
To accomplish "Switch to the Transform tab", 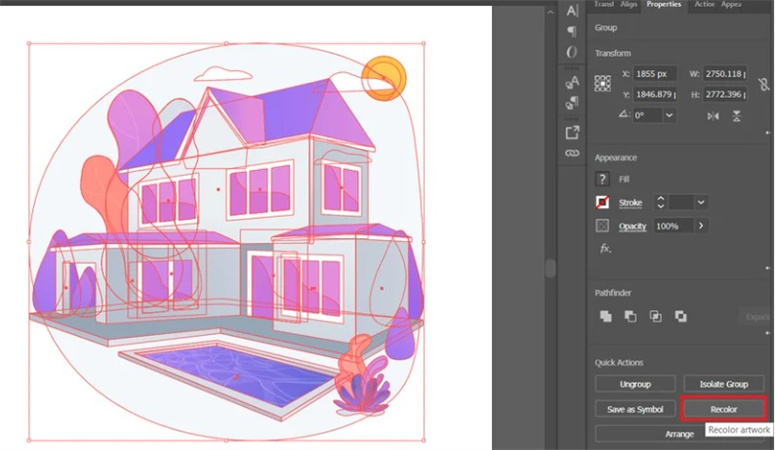I will [x=603, y=4].
